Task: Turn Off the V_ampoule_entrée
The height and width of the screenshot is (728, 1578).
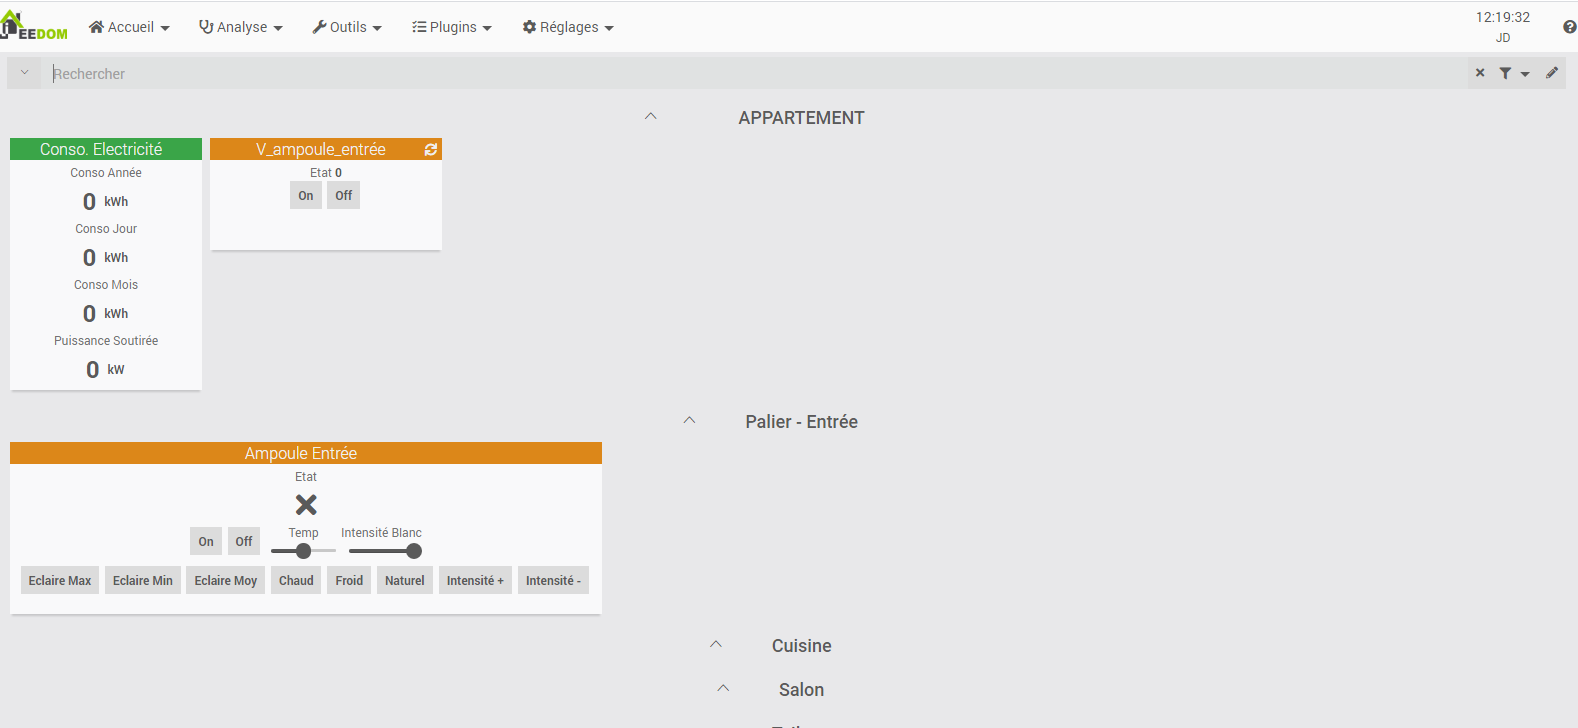Action: (x=344, y=195)
